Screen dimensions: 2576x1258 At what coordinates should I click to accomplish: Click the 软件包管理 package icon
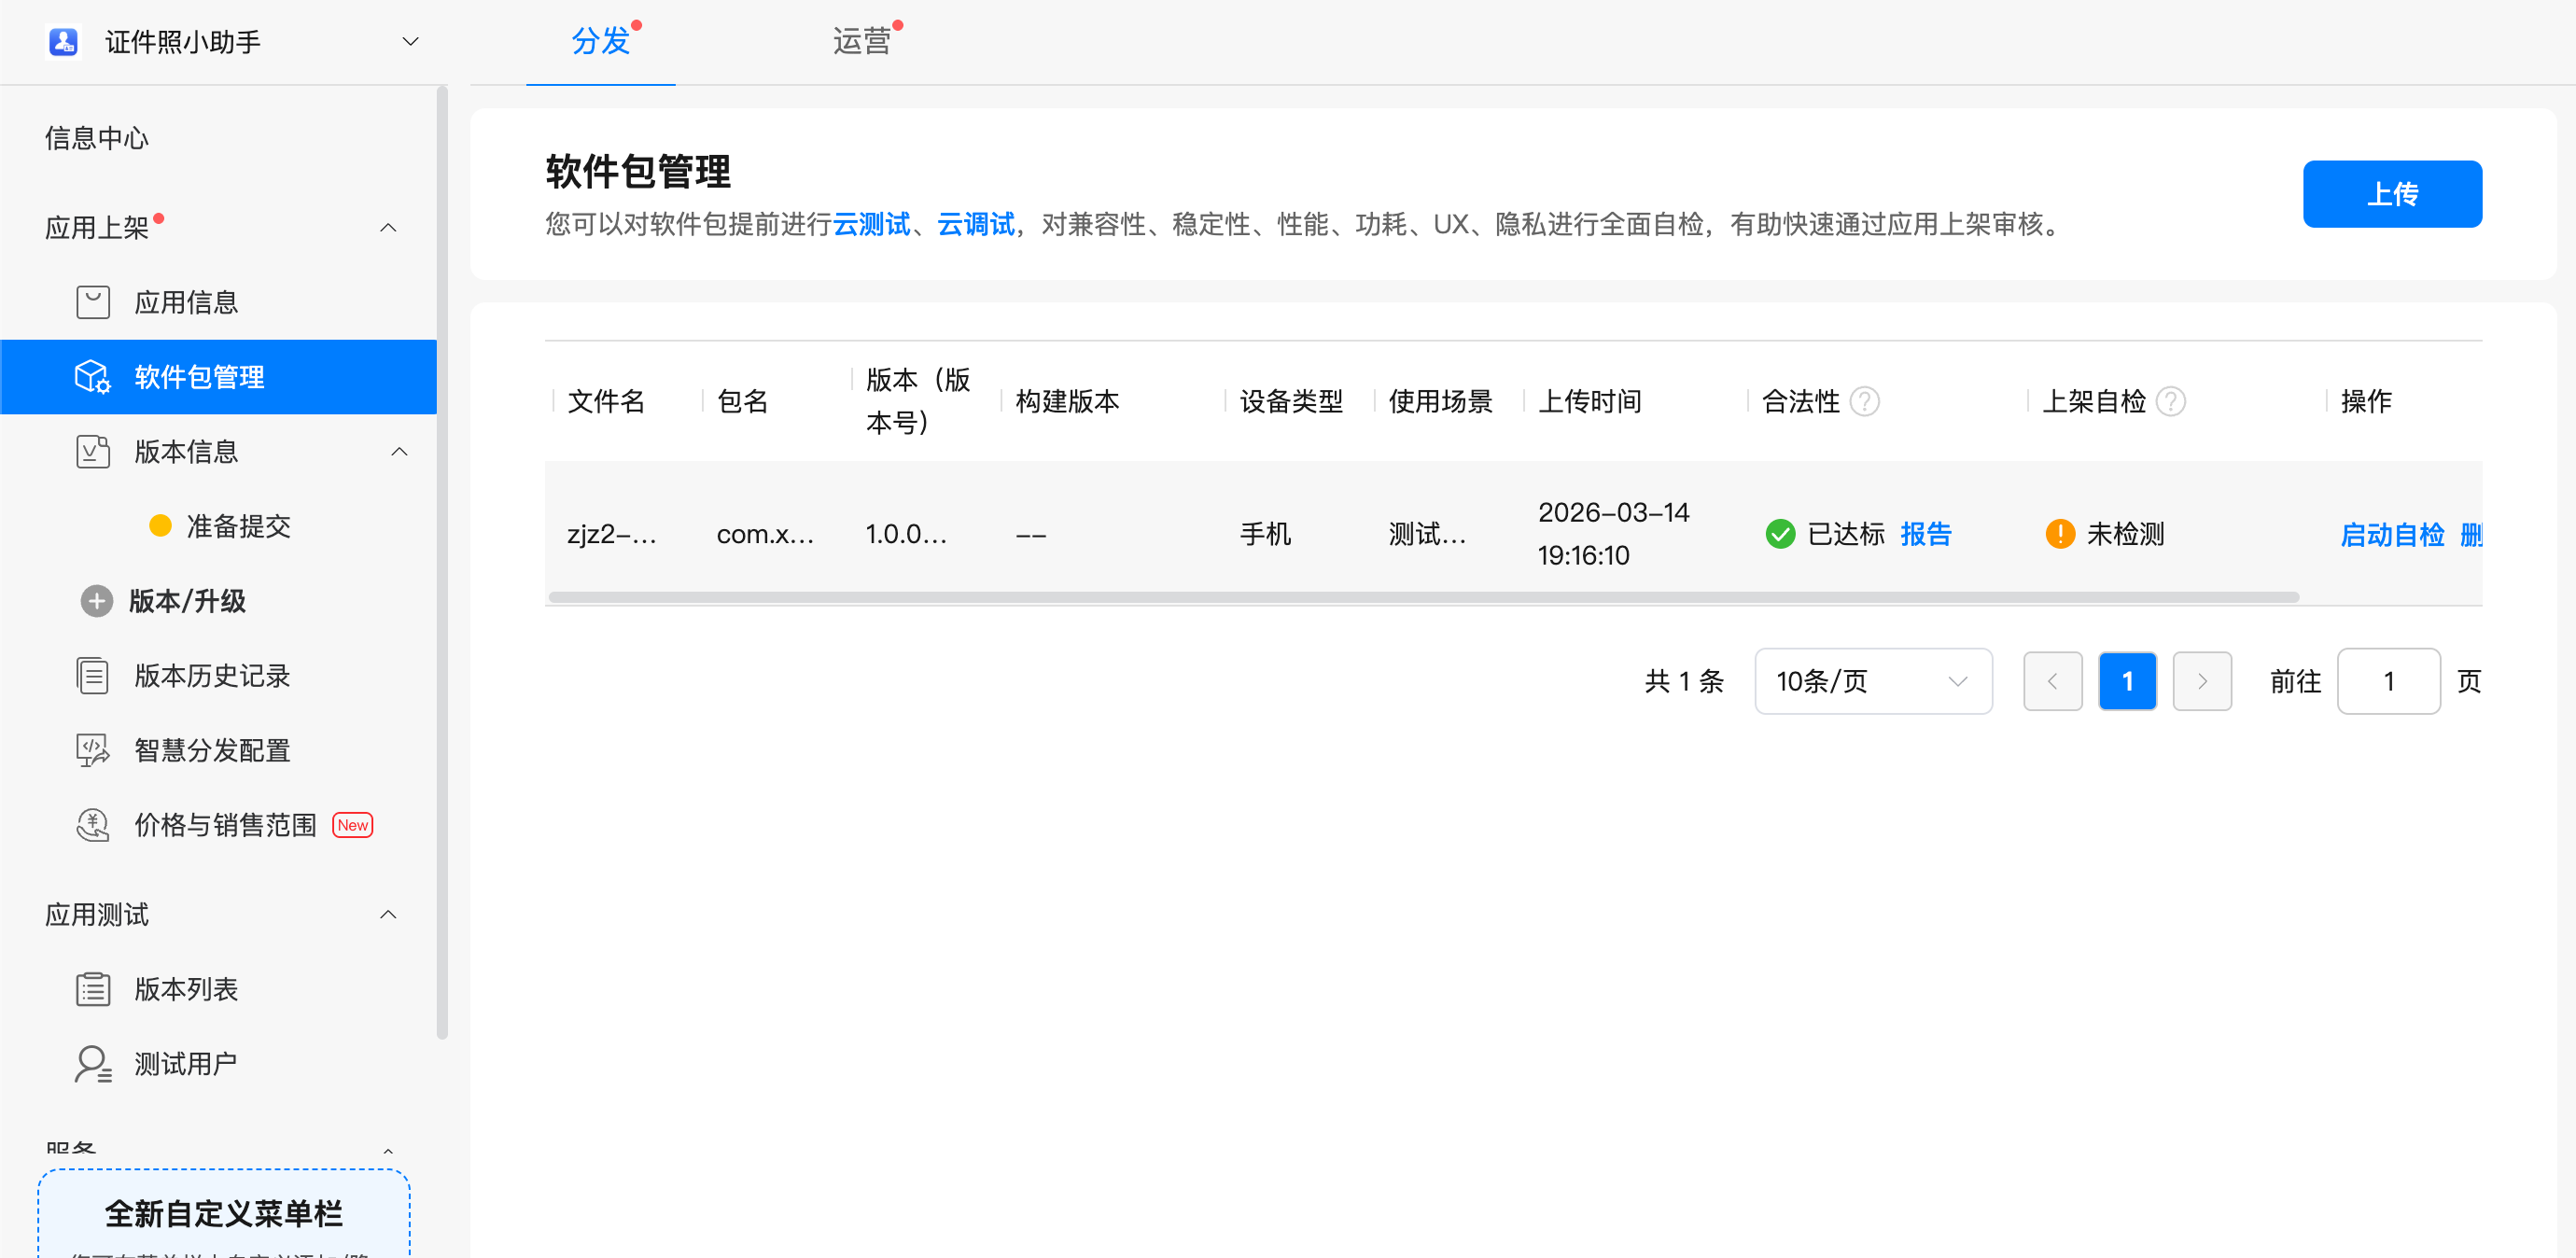[x=93, y=377]
